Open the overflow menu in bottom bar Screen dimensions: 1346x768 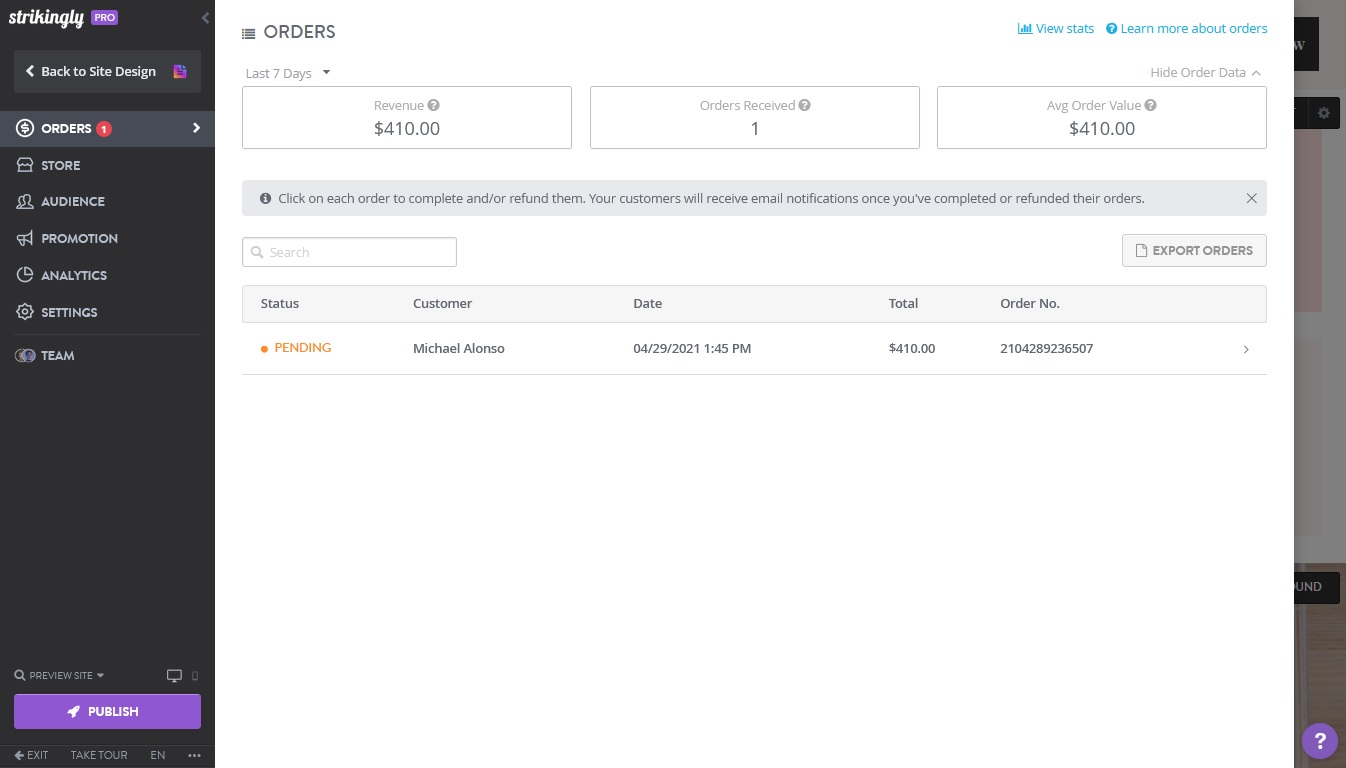point(194,755)
